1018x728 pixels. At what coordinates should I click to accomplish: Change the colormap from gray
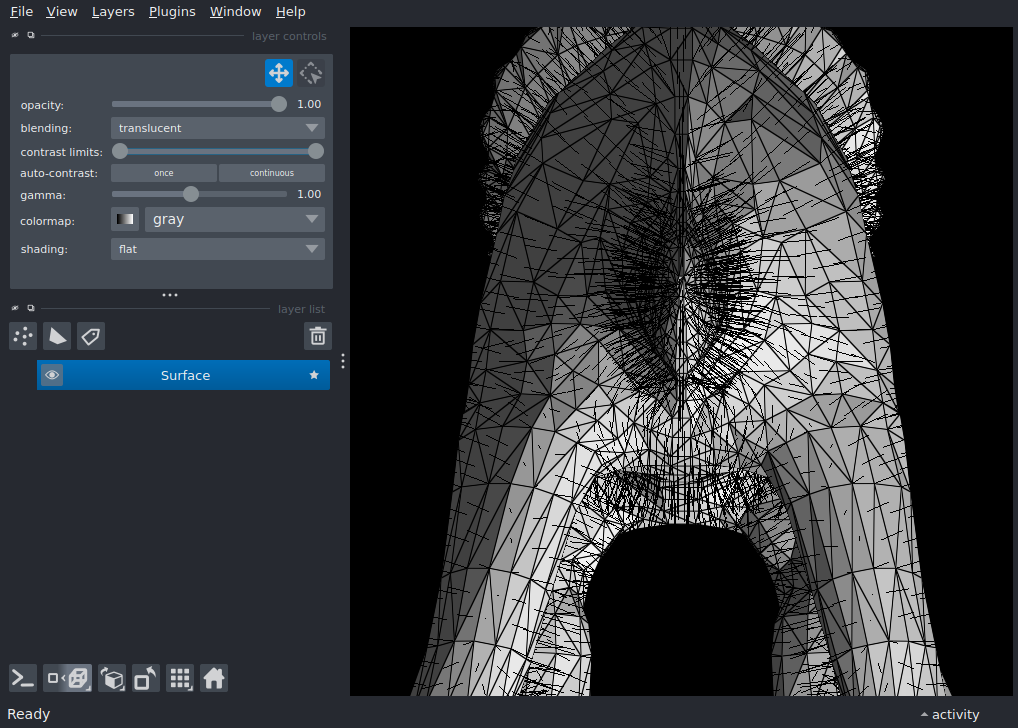point(234,219)
